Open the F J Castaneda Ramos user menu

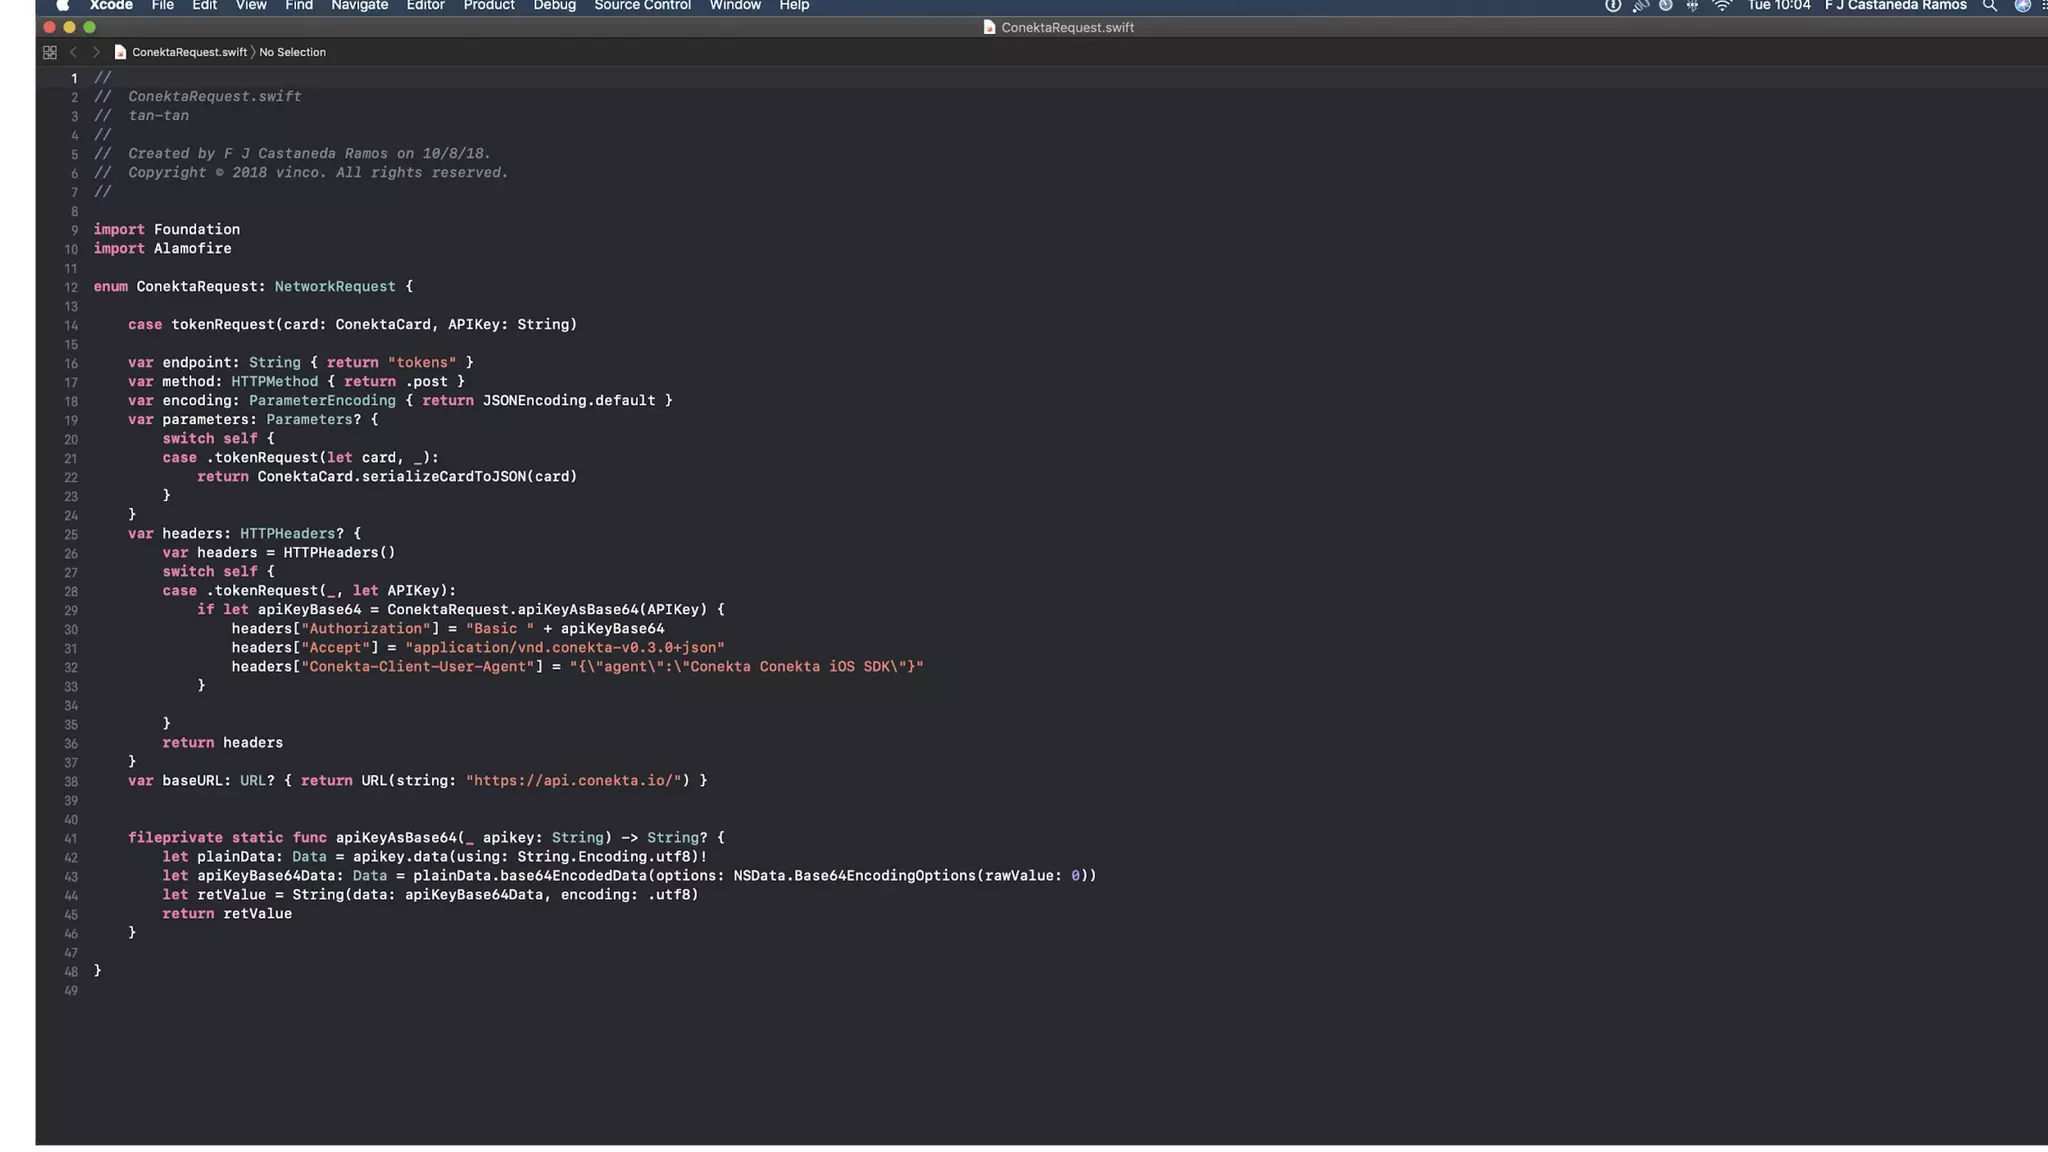[1895, 6]
